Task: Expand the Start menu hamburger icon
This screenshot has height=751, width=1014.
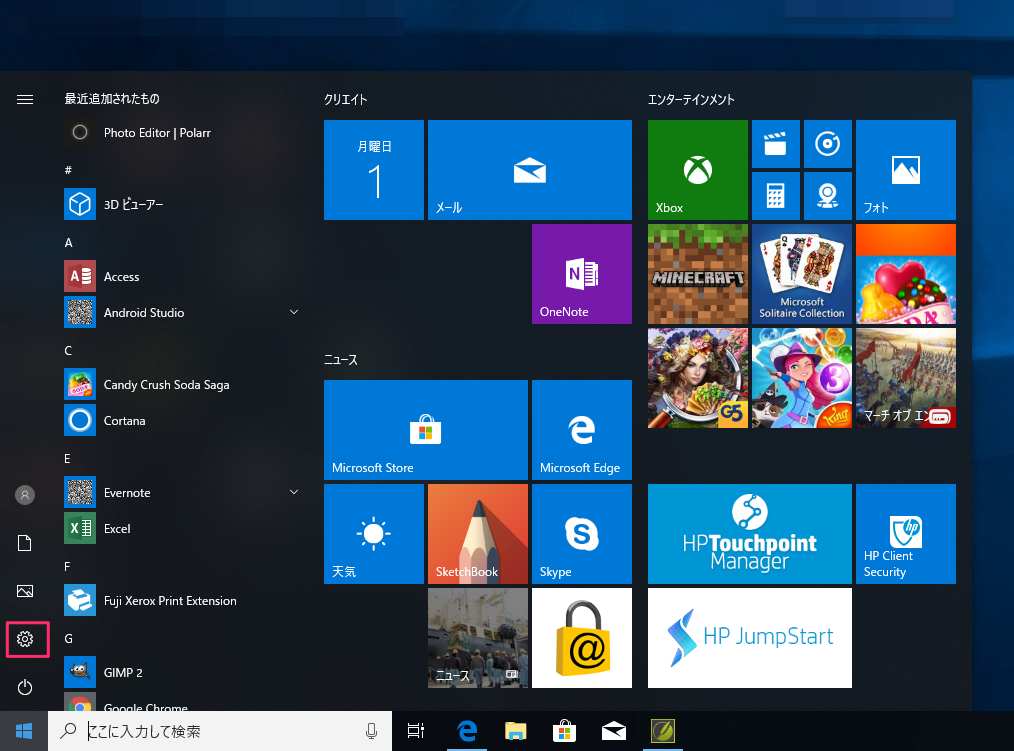Action: coord(26,99)
